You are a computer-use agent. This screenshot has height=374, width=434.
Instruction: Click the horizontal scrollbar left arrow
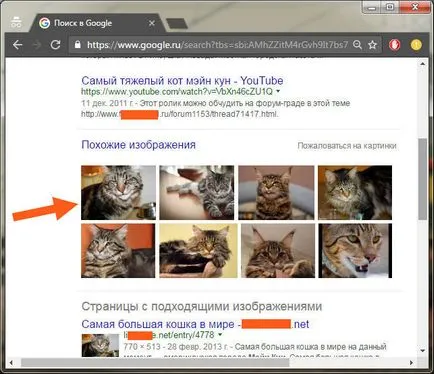pyautogui.click(x=11, y=362)
